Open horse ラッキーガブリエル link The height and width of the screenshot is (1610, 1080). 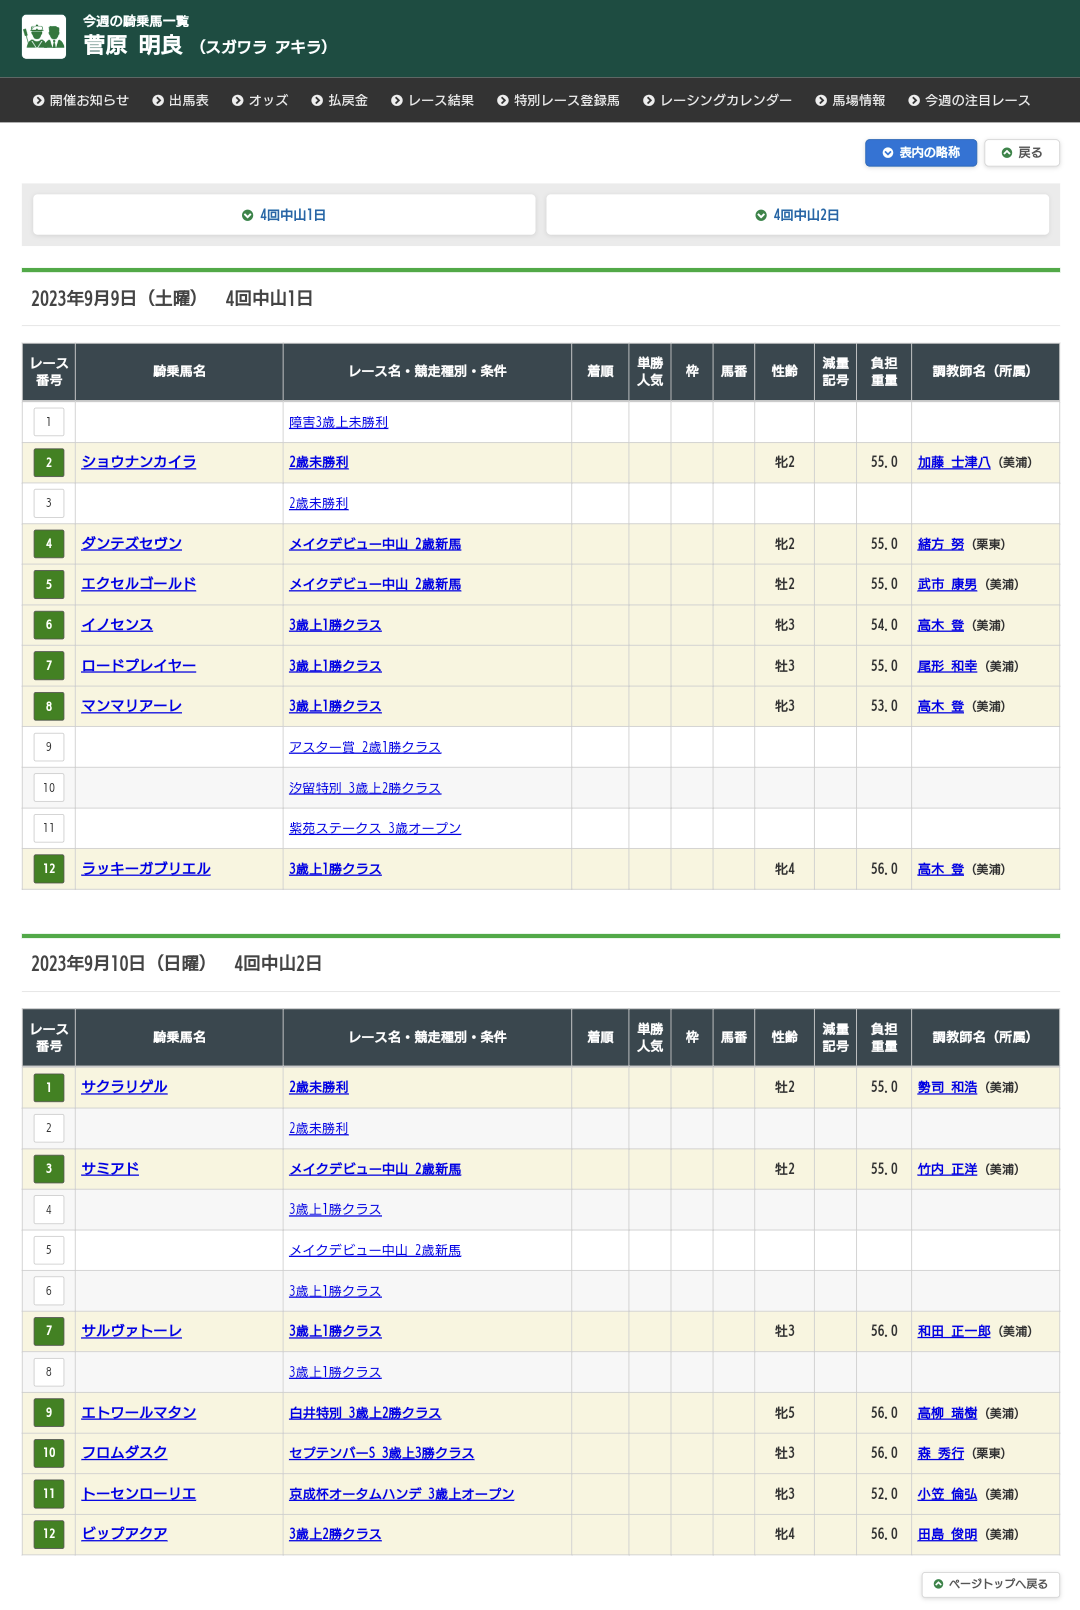tap(146, 869)
